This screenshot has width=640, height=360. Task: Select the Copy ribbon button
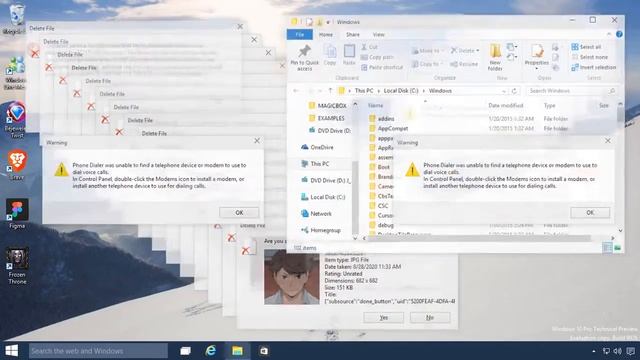pyautogui.click(x=330, y=55)
